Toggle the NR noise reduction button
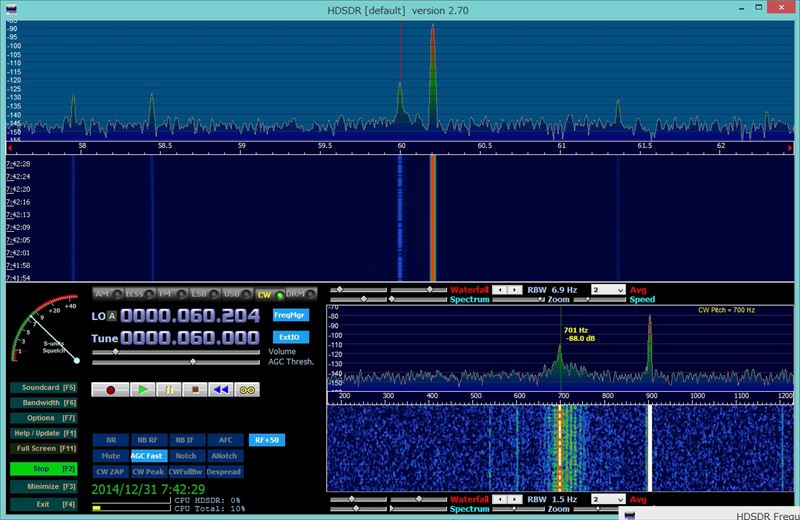800x520 pixels. (111, 440)
